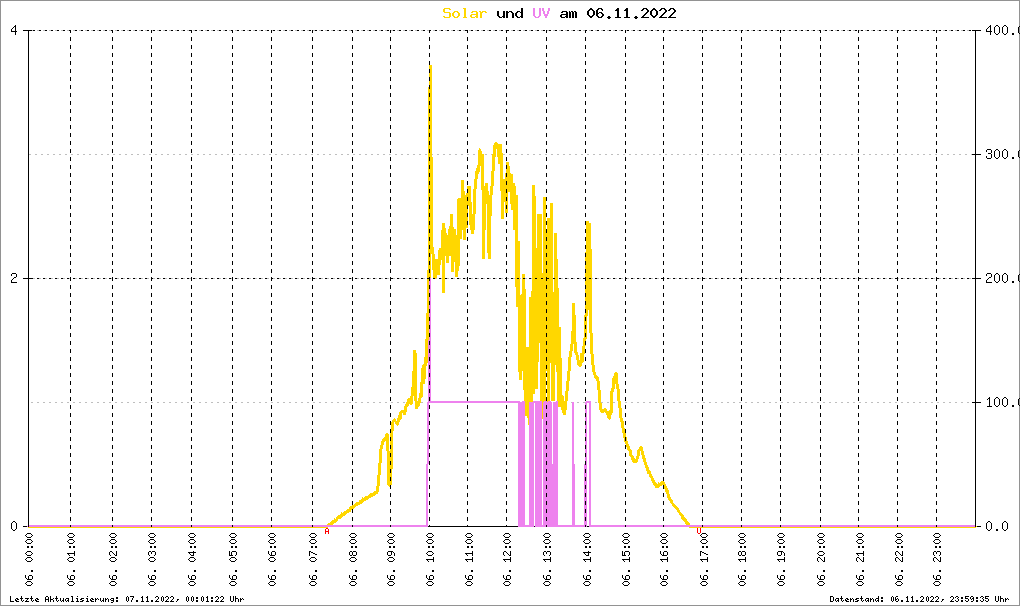The height and width of the screenshot is (606, 1020).
Task: Click the right axis value 100.0
Action: coord(999,402)
